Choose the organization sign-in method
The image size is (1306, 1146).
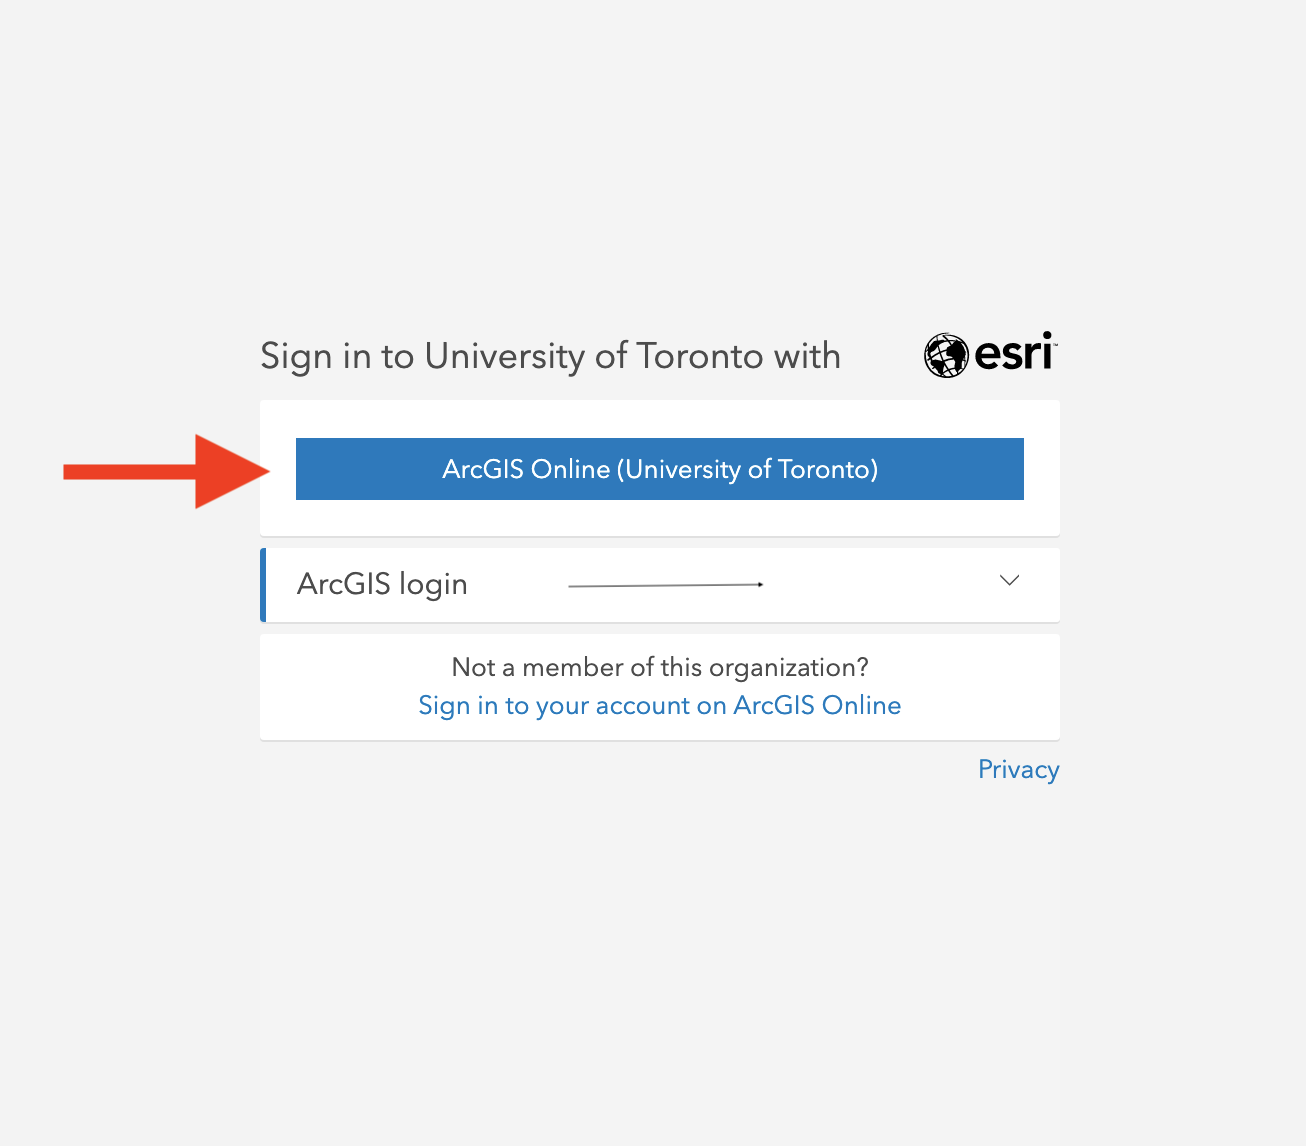659,469
